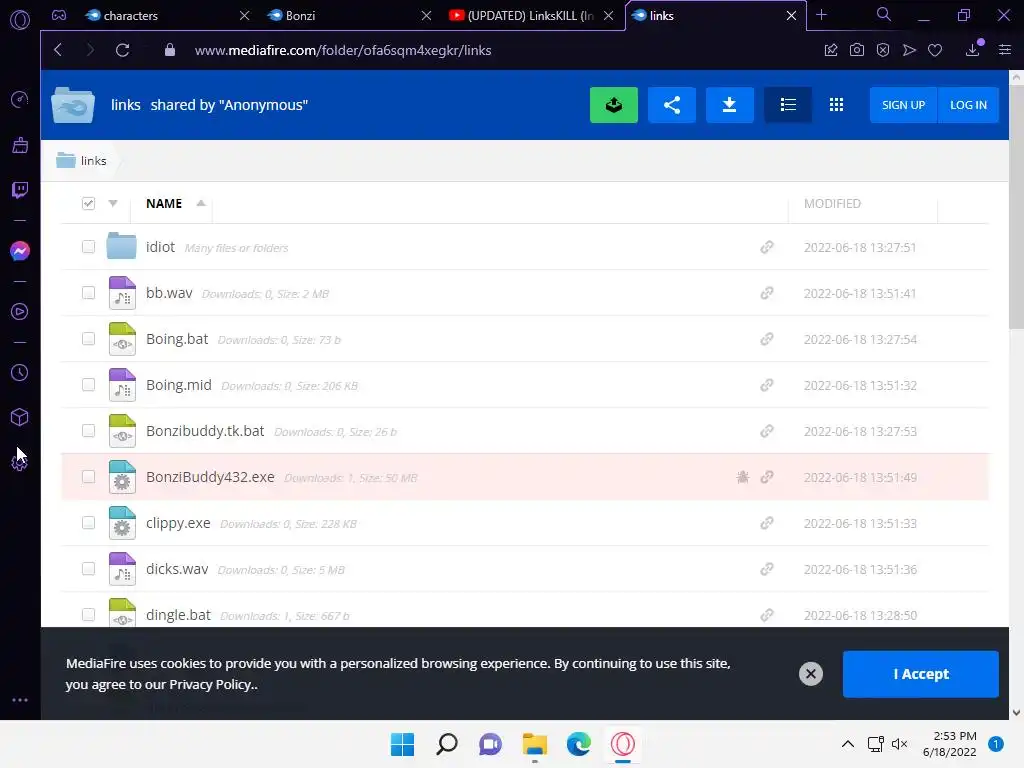
Task: Copy link icon for Boing.mid
Action: coord(767,385)
